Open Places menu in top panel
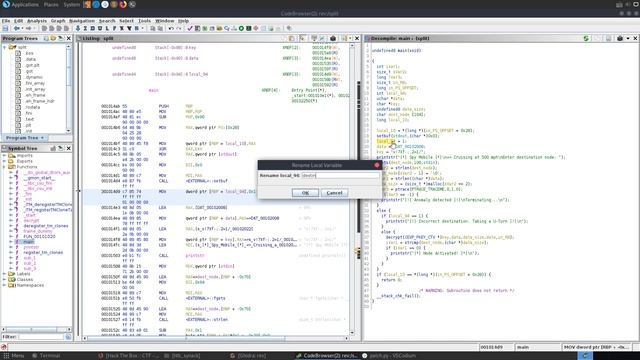The height and width of the screenshot is (360, 640). 51,4
